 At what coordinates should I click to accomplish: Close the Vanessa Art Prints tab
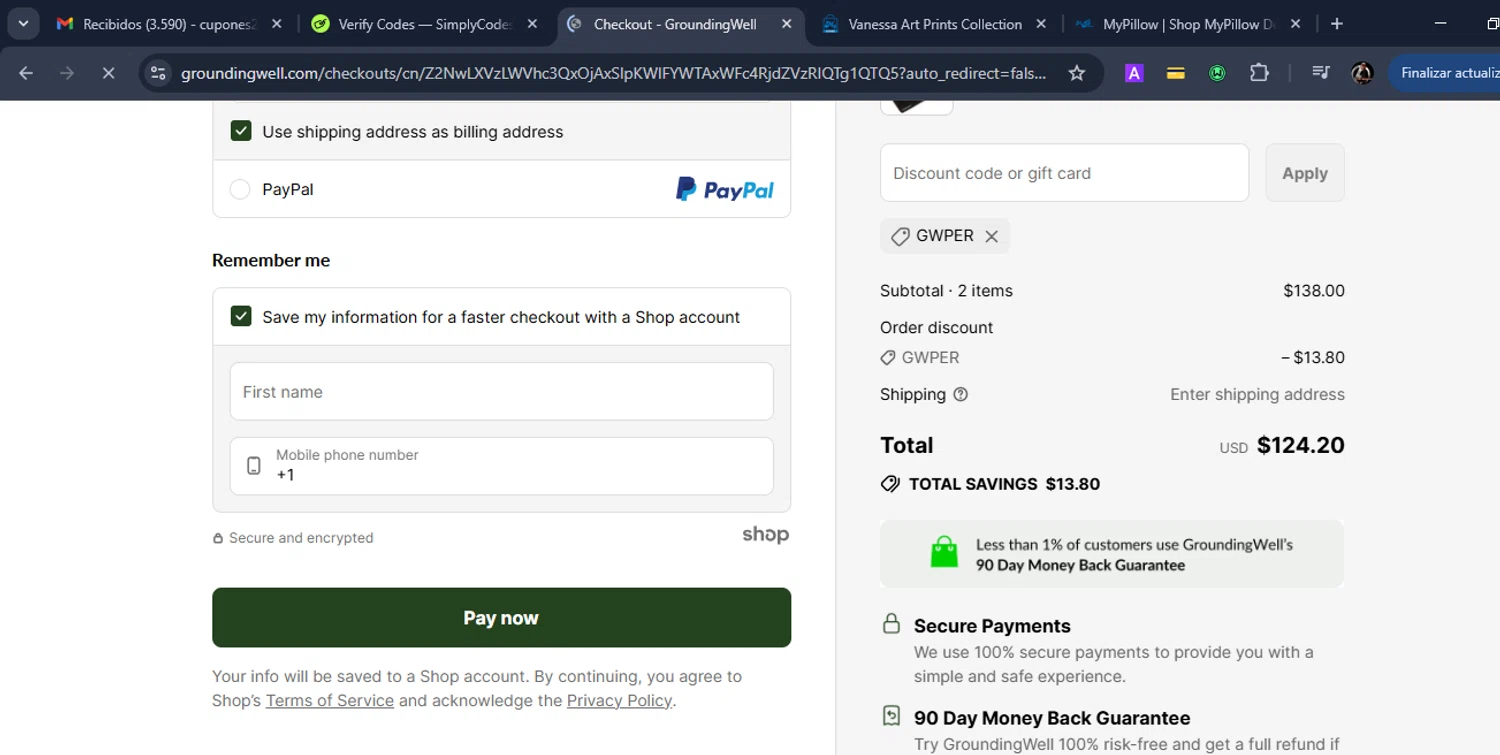click(1042, 24)
